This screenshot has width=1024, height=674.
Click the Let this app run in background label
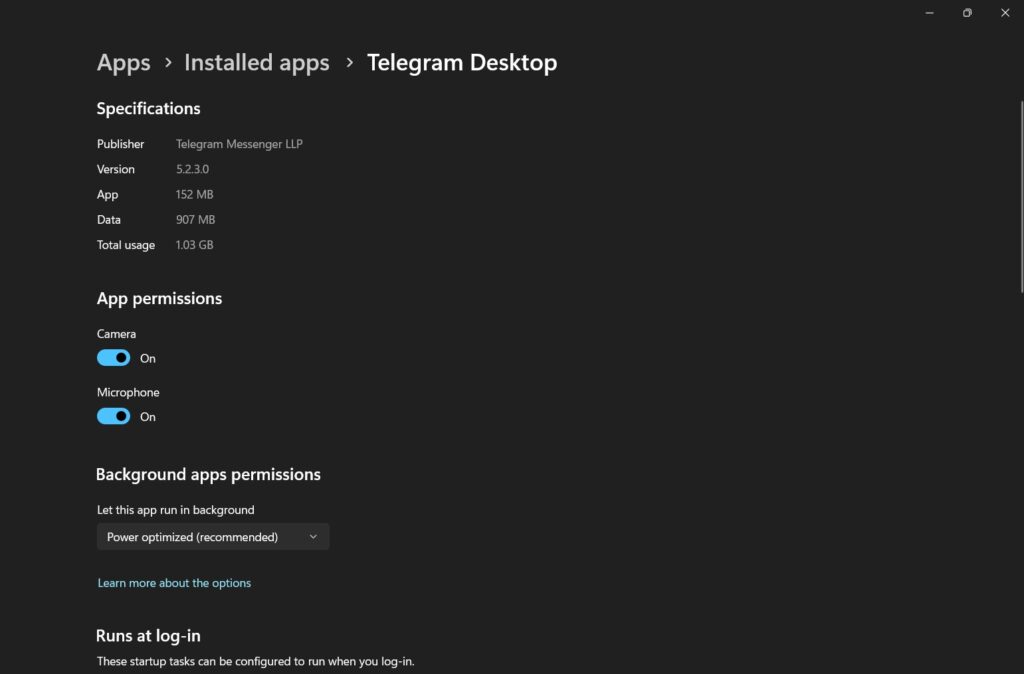click(x=176, y=510)
